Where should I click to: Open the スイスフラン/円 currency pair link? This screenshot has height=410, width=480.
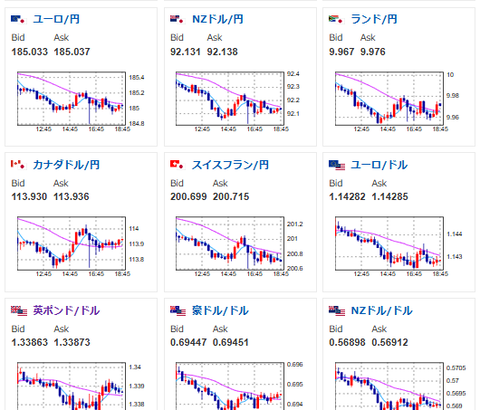230,165
